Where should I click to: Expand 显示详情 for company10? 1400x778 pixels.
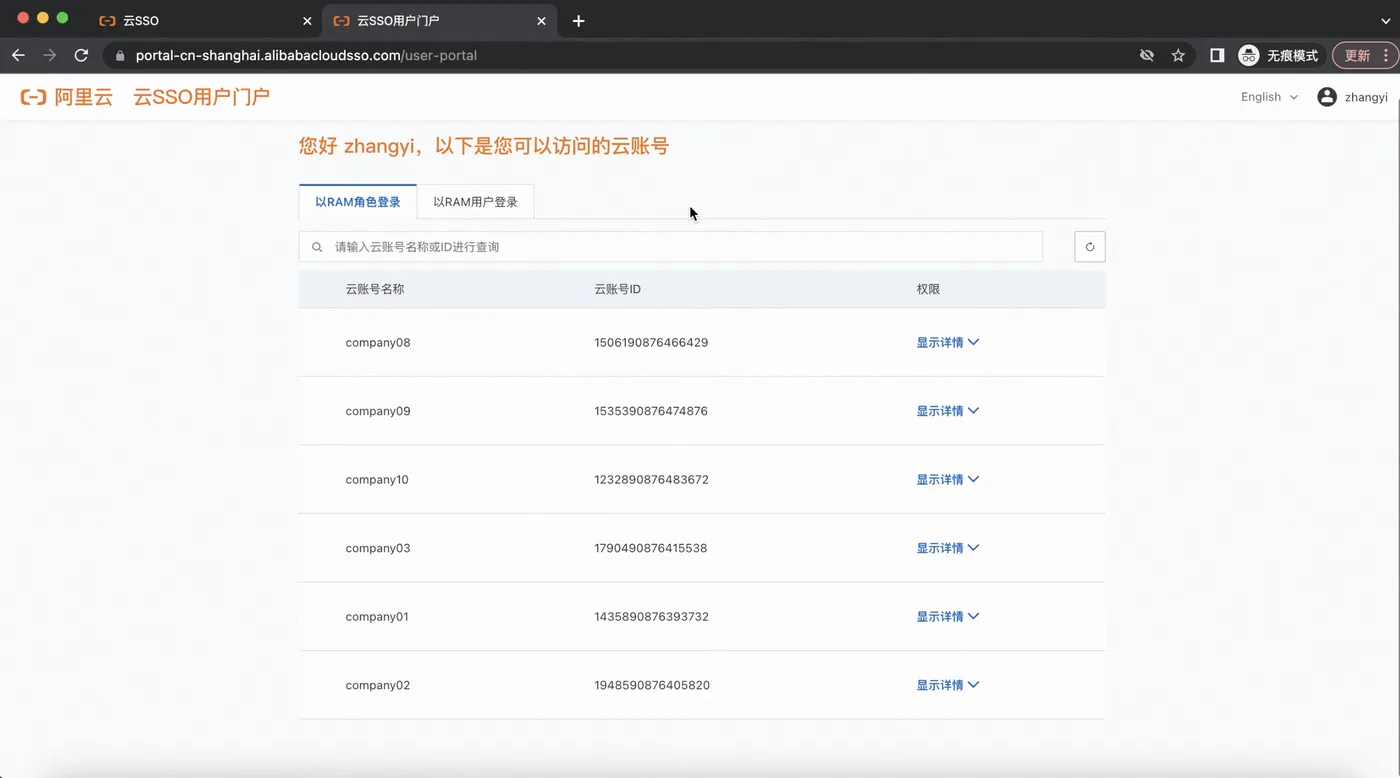947,479
